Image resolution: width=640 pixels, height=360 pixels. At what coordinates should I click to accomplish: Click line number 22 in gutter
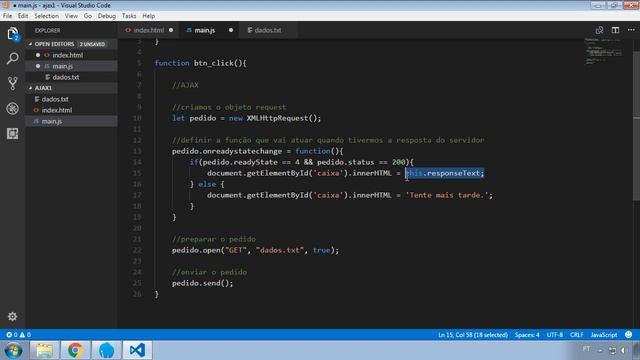click(137, 250)
